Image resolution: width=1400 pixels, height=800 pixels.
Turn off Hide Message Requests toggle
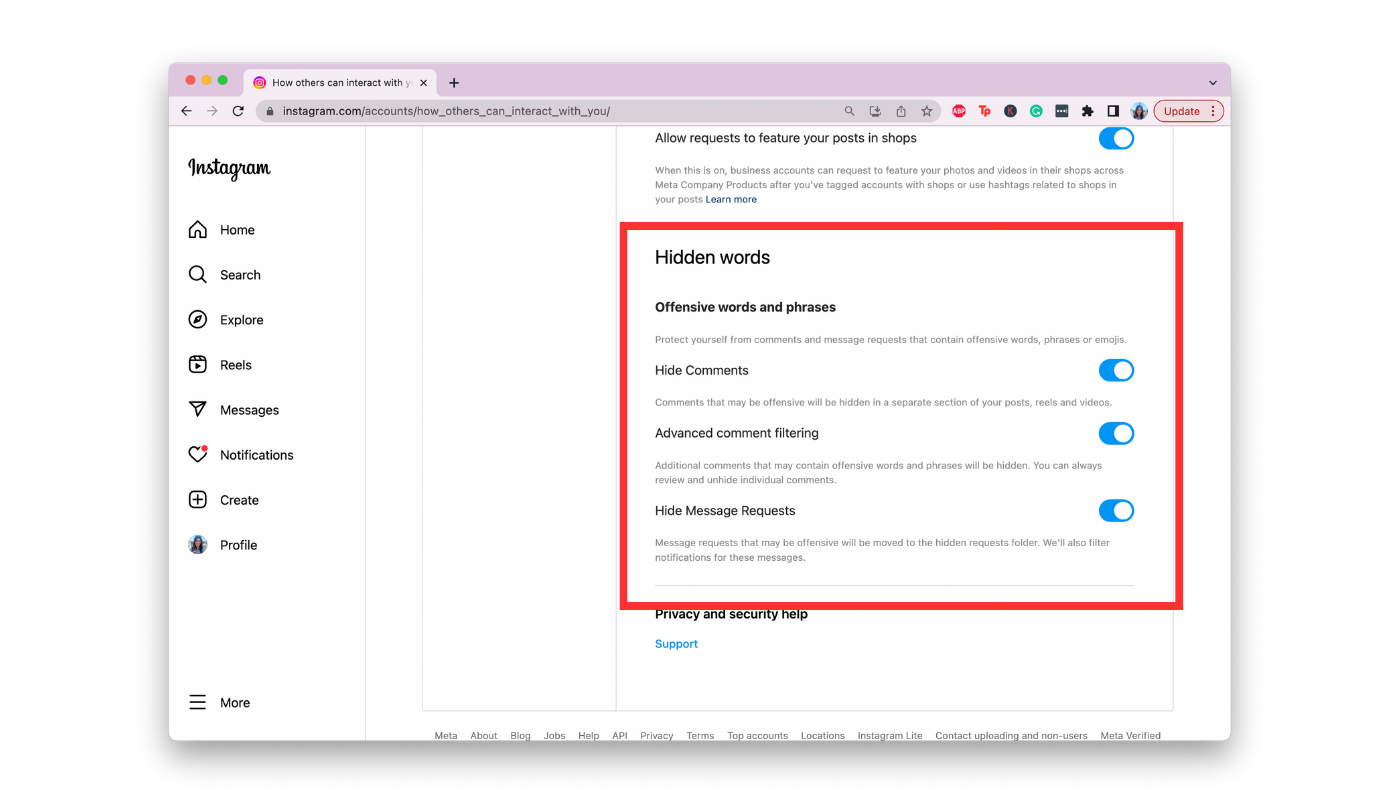(1116, 510)
